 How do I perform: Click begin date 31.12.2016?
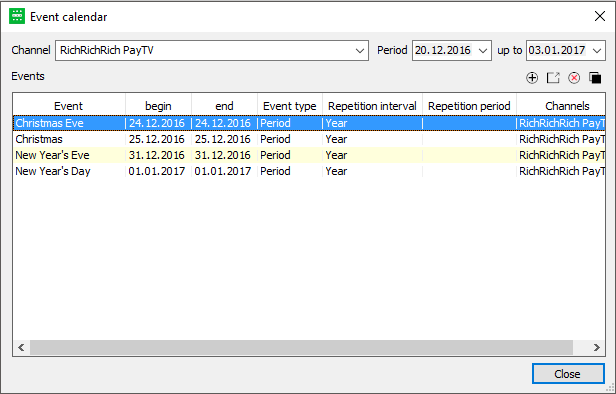(x=157, y=156)
